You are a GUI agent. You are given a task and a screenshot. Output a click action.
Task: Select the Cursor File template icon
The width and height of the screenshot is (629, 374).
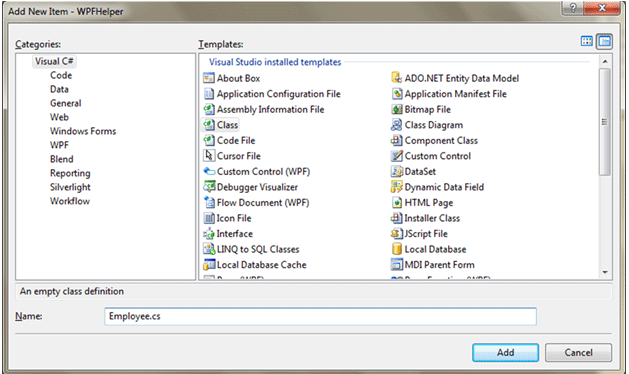click(x=209, y=156)
